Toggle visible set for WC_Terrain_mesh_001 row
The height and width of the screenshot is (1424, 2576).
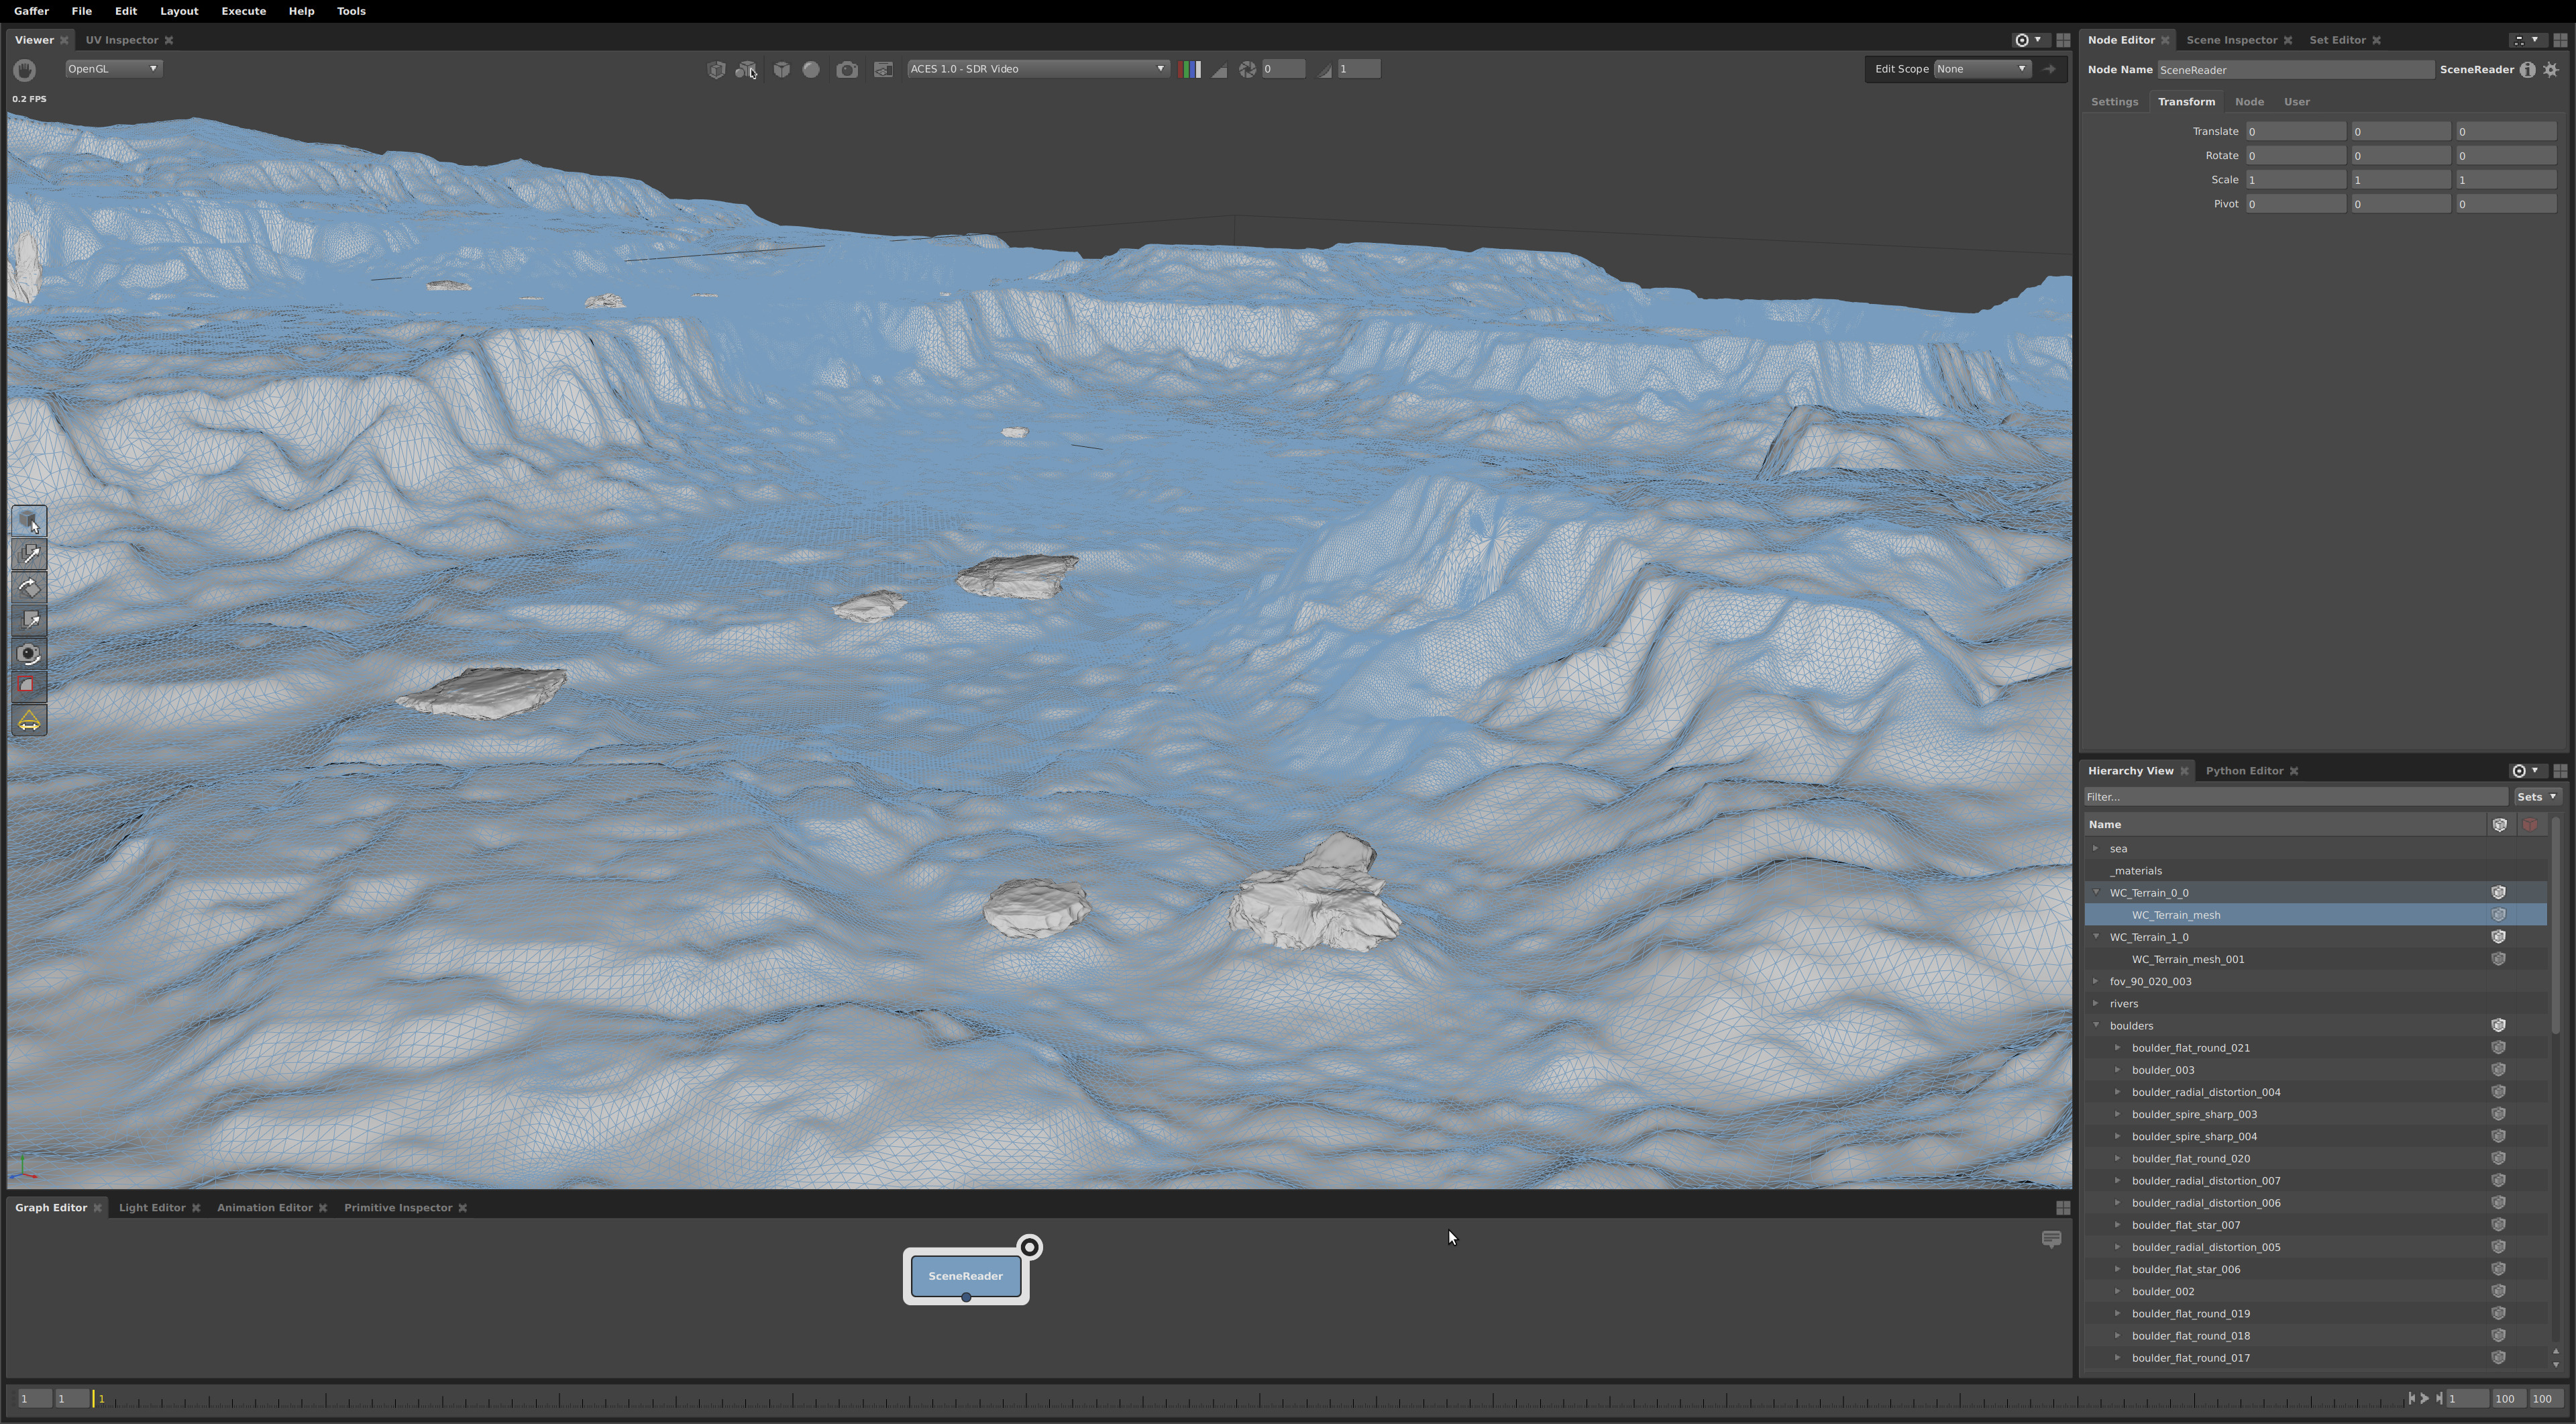2498,959
